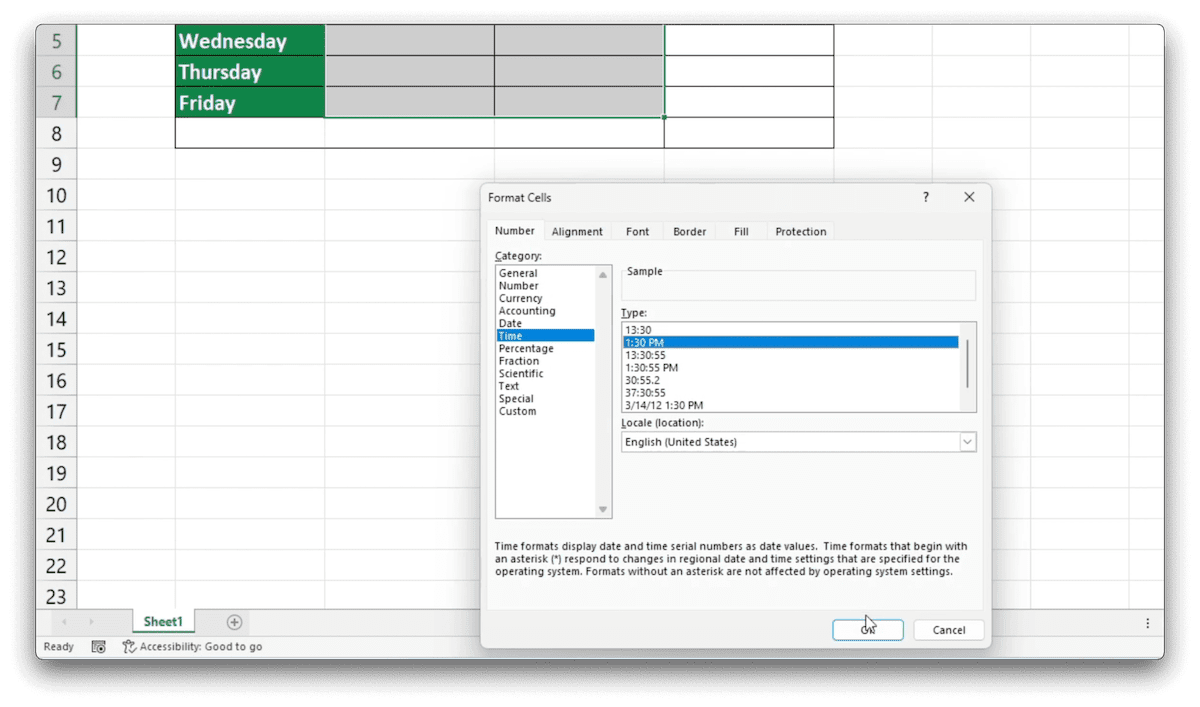
Task: Open the Border tab
Action: coord(690,232)
